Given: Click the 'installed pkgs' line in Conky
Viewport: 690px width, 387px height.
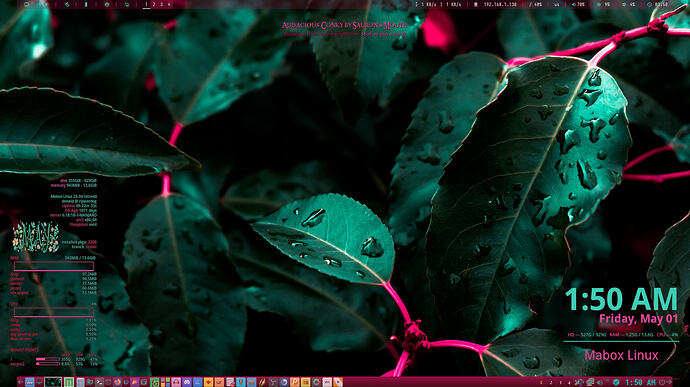Looking at the screenshot, I should [79, 242].
